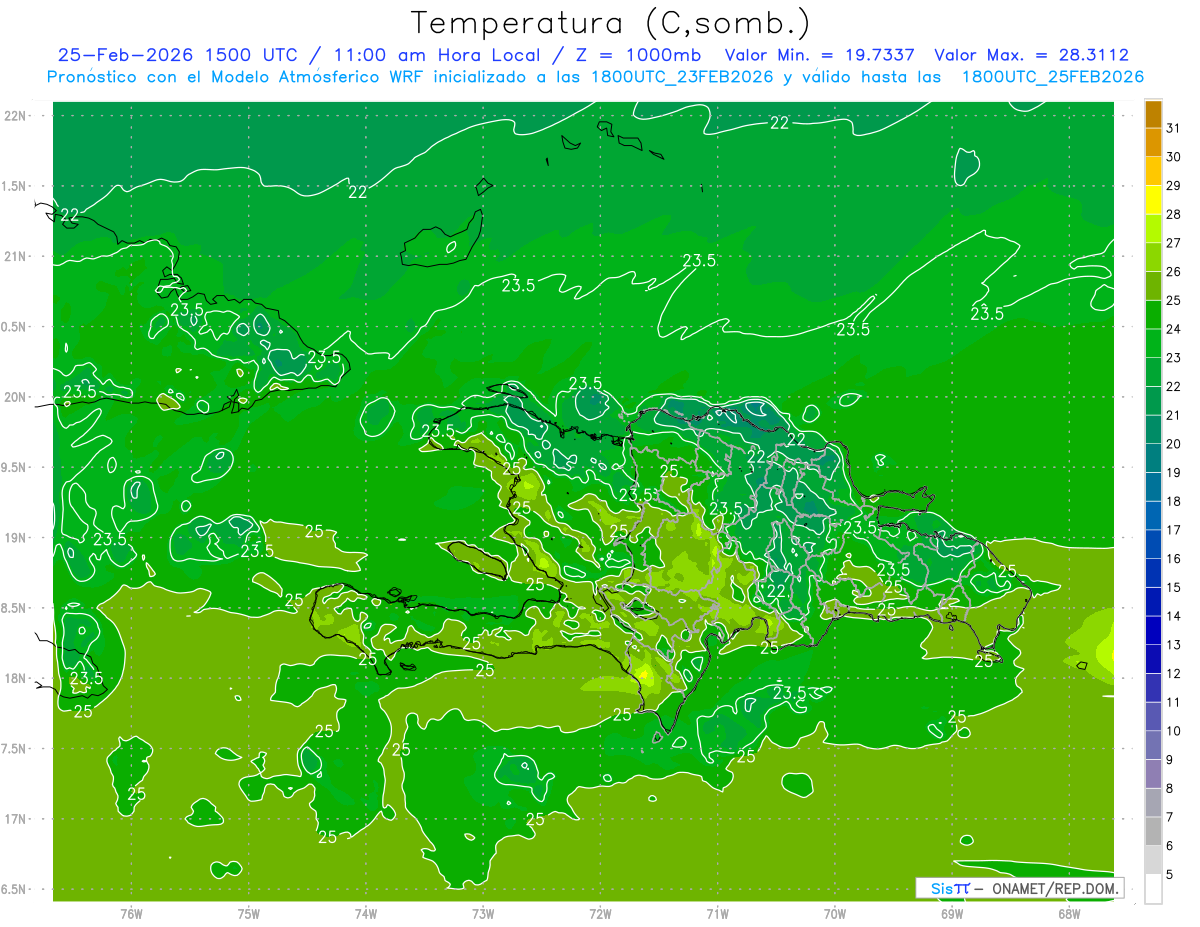Click the title "Temperatura (C,somb.)"
The width and height of the screenshot is (1200, 927).
point(611,23)
